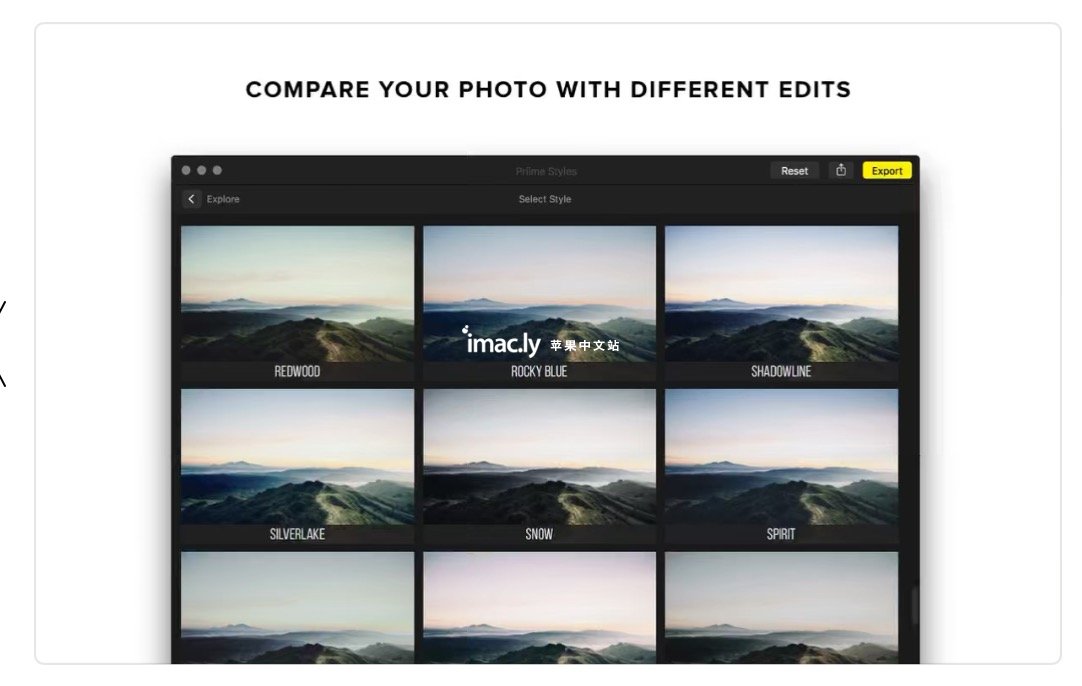Choose the Shadowline style preview
Screen dimensions: 1082x686
(782, 303)
